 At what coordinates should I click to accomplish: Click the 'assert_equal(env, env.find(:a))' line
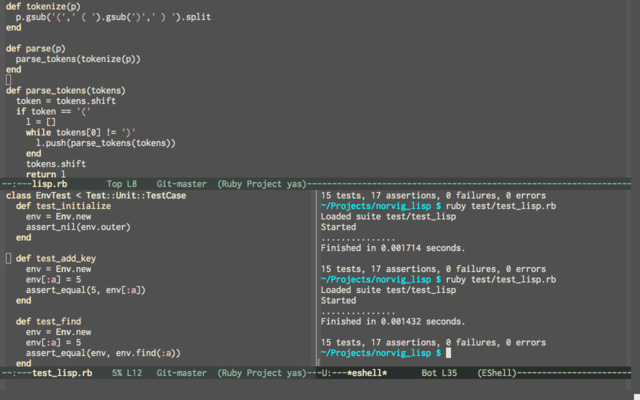[103, 353]
